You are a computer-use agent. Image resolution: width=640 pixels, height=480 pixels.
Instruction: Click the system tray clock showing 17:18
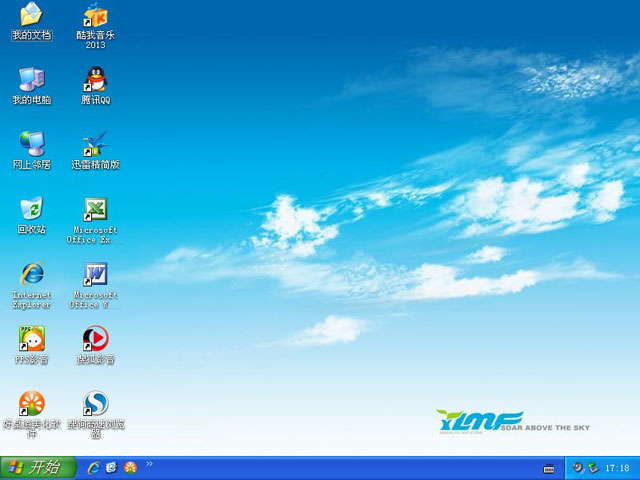coord(617,468)
